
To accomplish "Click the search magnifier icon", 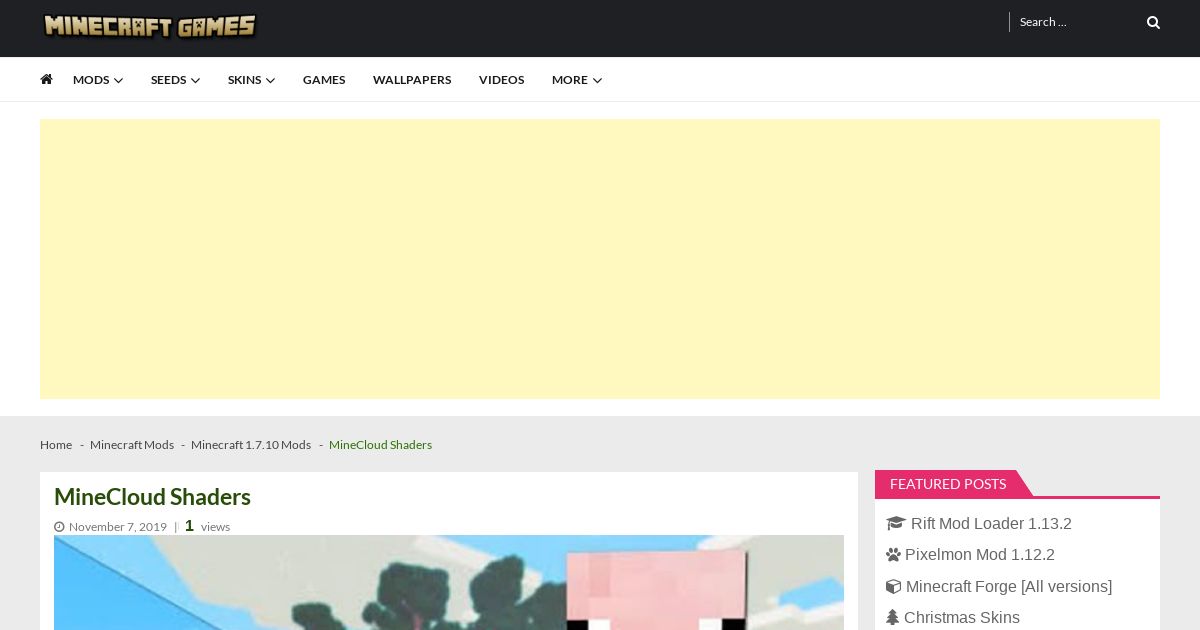I will [1153, 22].
